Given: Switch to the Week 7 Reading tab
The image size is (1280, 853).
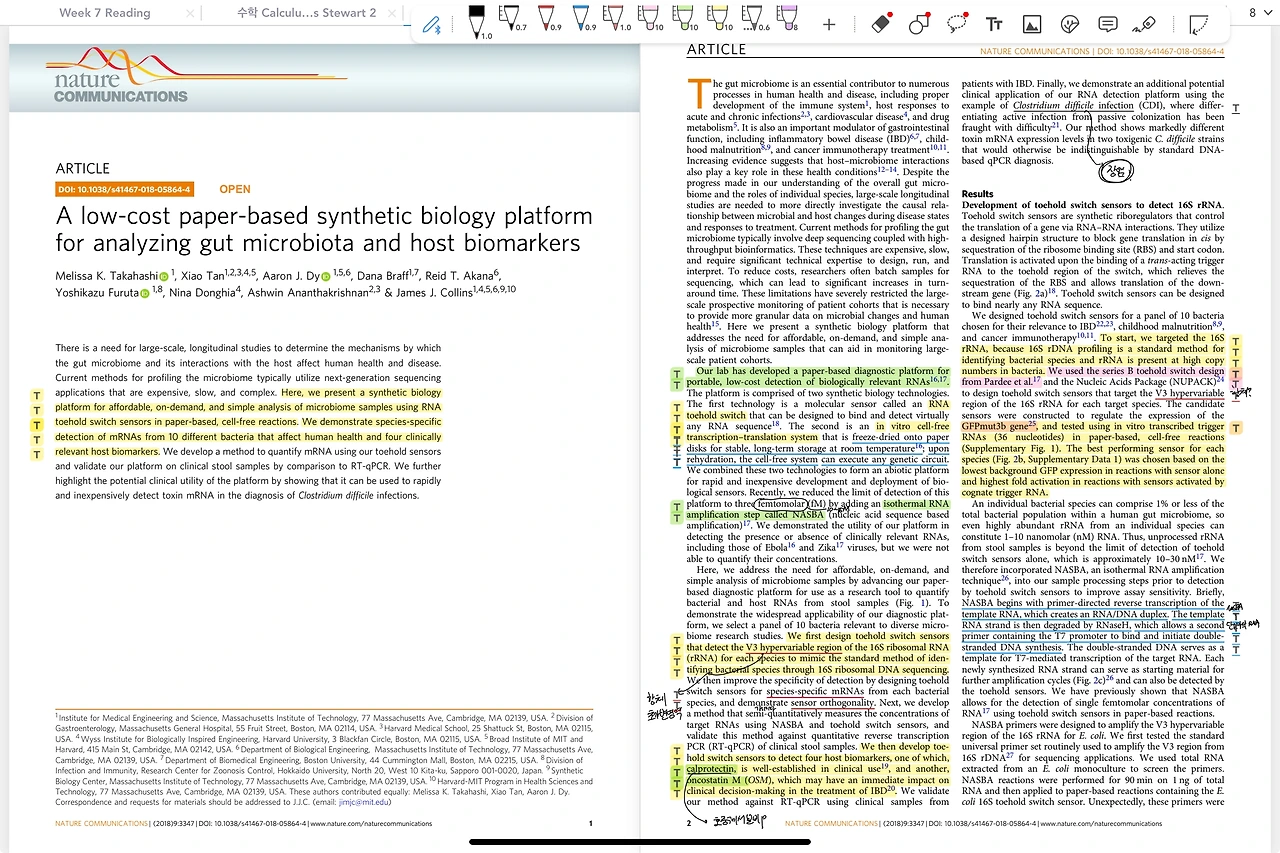Looking at the screenshot, I should [104, 13].
